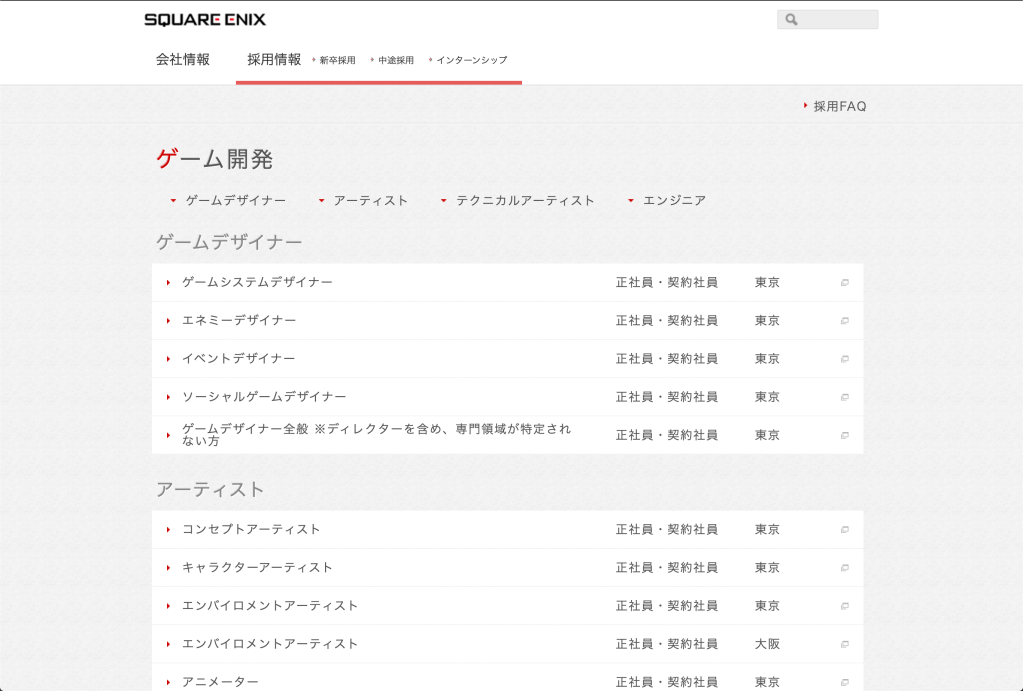Click new-window icon for キャラクターアーティスト row

(x=845, y=568)
